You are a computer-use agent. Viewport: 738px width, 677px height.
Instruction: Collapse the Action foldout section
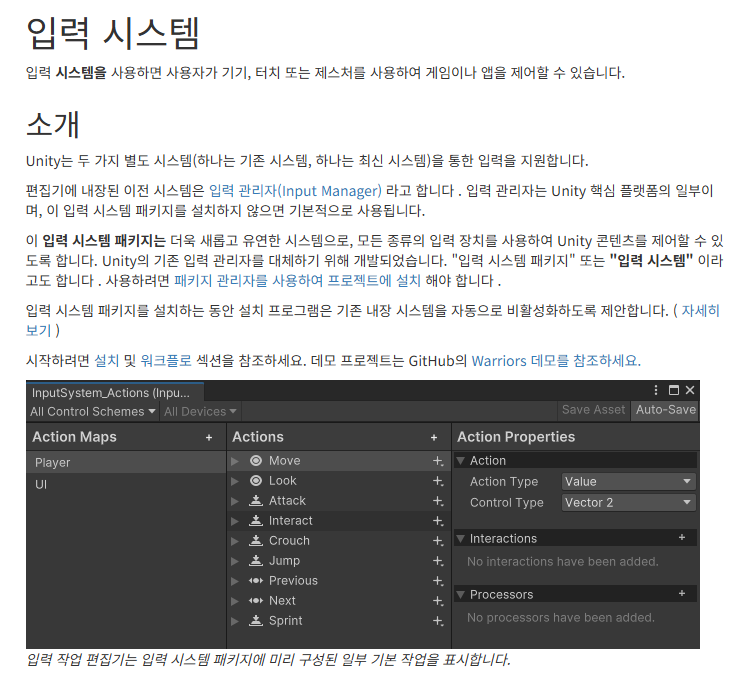click(x=461, y=460)
